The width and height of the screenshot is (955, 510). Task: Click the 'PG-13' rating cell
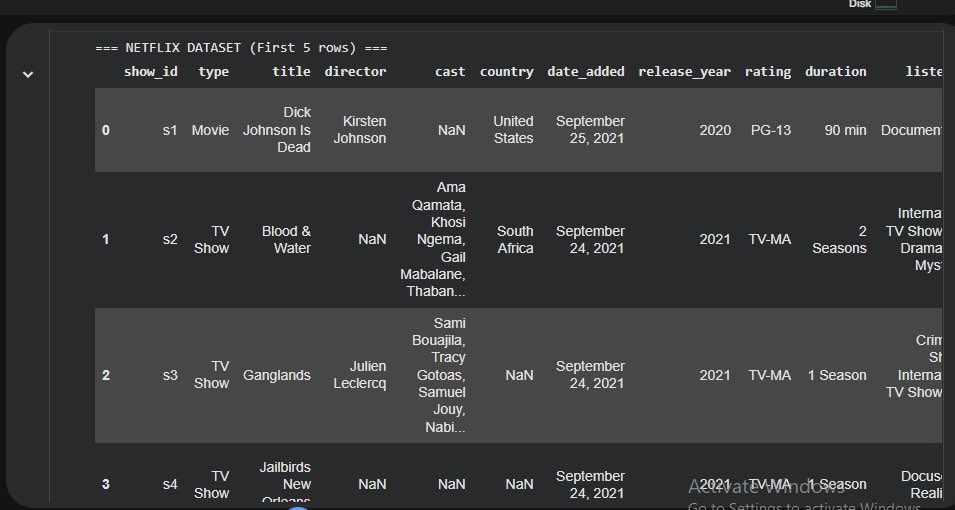770,130
